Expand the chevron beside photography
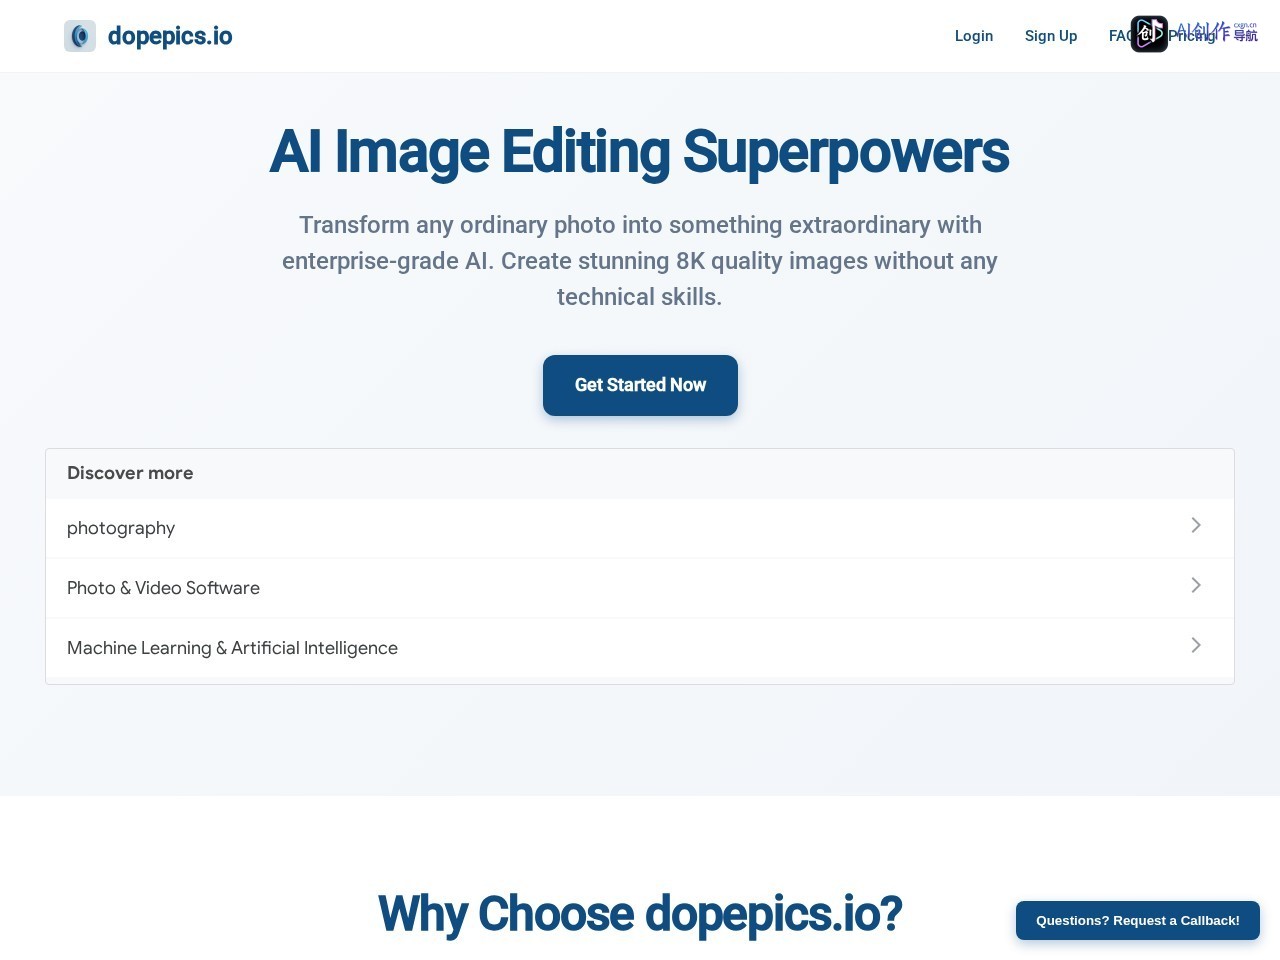The image size is (1280, 960). pos(1196,525)
